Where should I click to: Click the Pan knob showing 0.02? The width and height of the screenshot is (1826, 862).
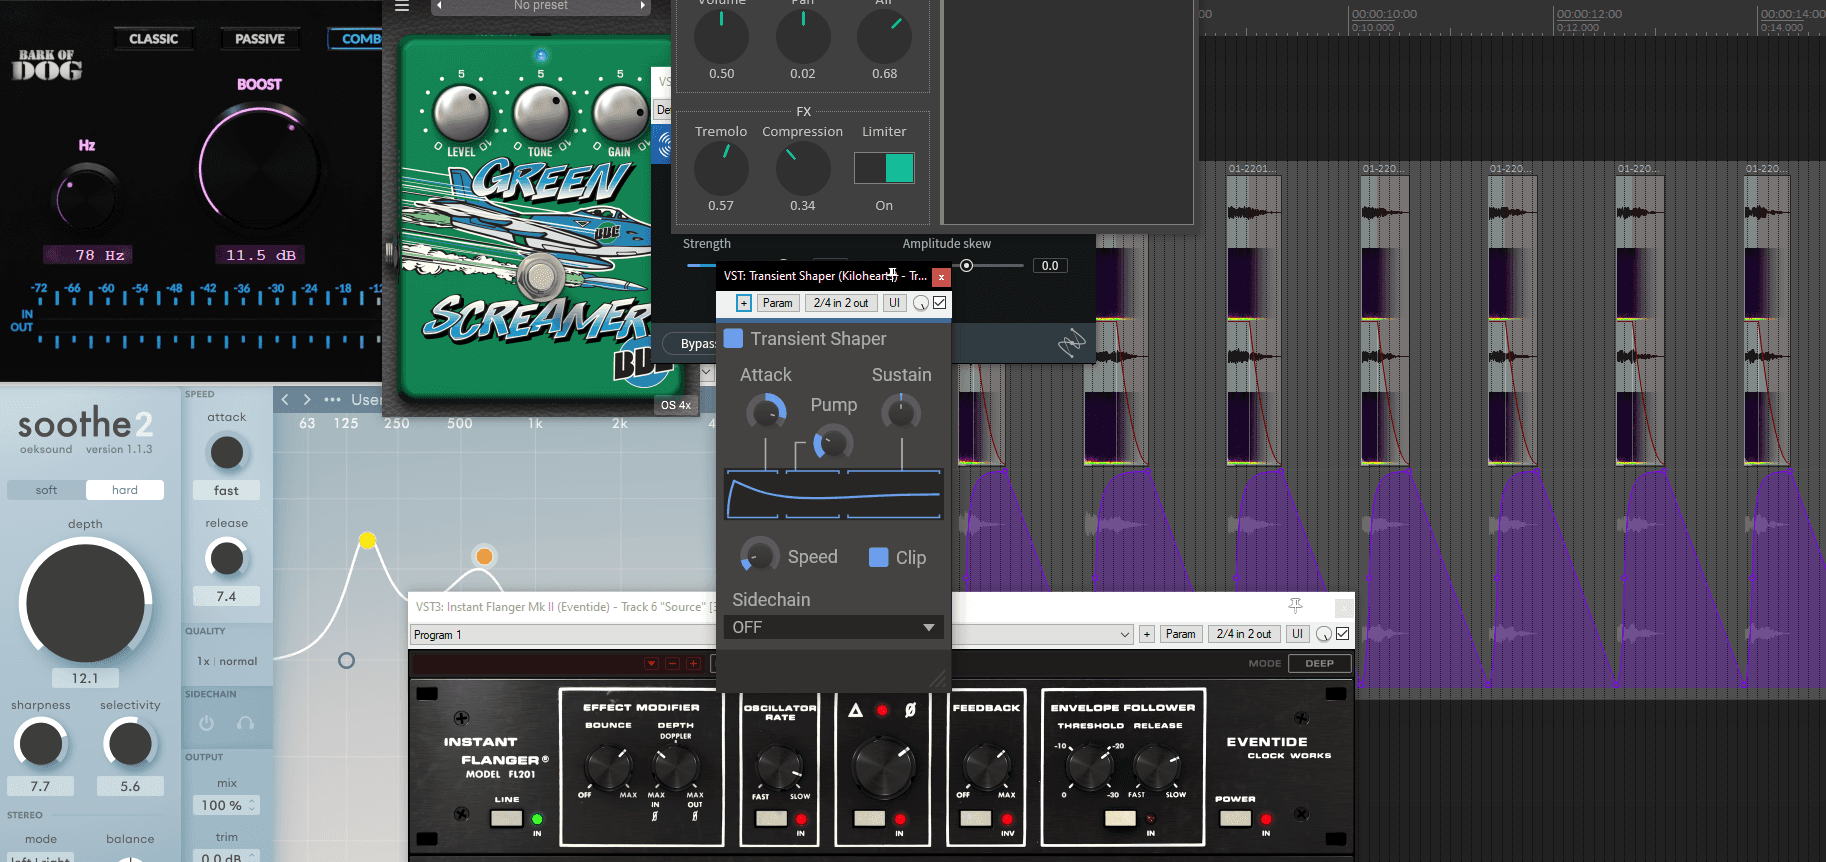[x=803, y=34]
